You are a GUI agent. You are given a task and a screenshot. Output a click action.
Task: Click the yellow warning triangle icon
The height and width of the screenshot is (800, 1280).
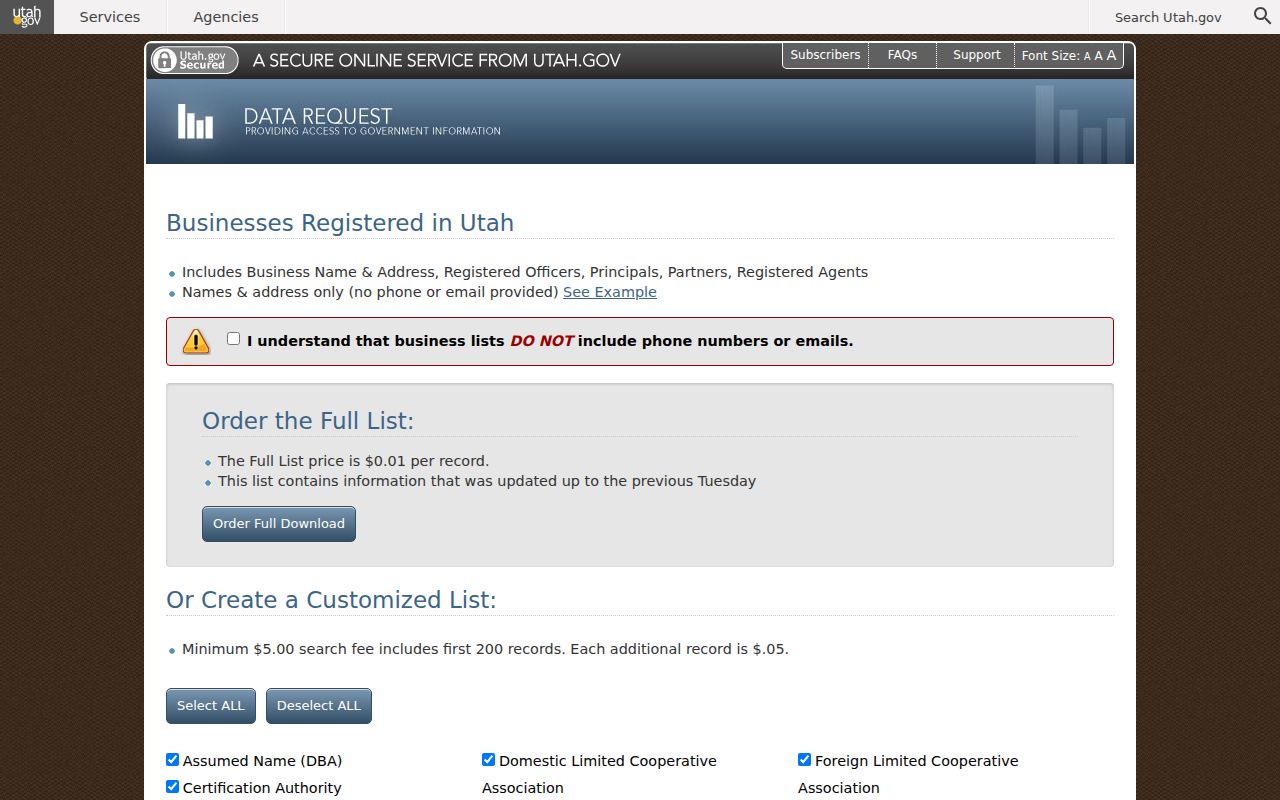point(196,341)
